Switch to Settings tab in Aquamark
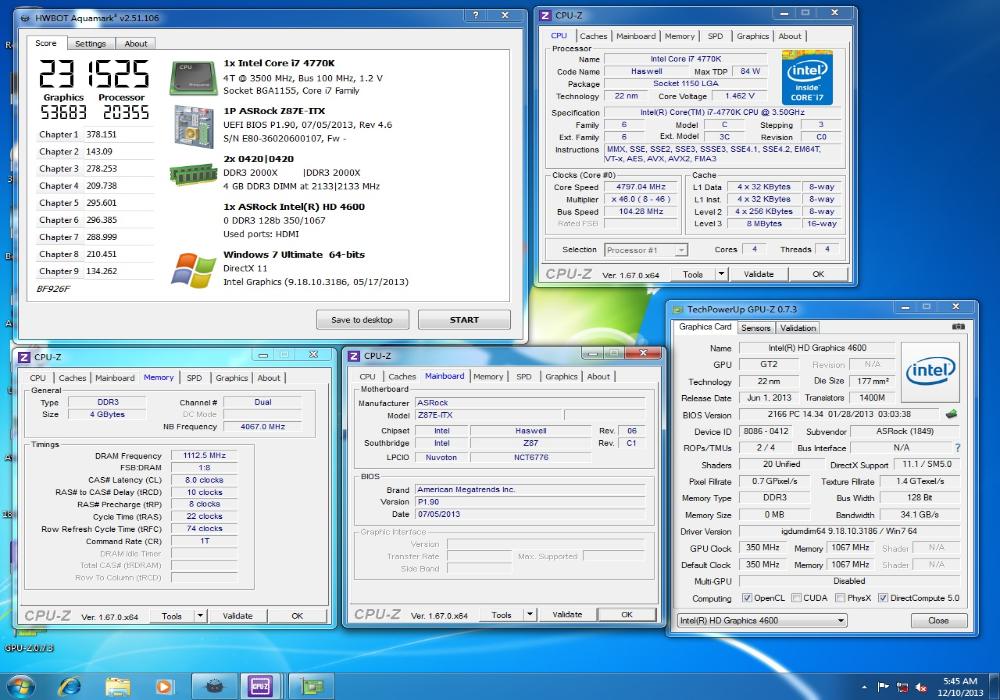This screenshot has height=700, width=1000. (91, 43)
